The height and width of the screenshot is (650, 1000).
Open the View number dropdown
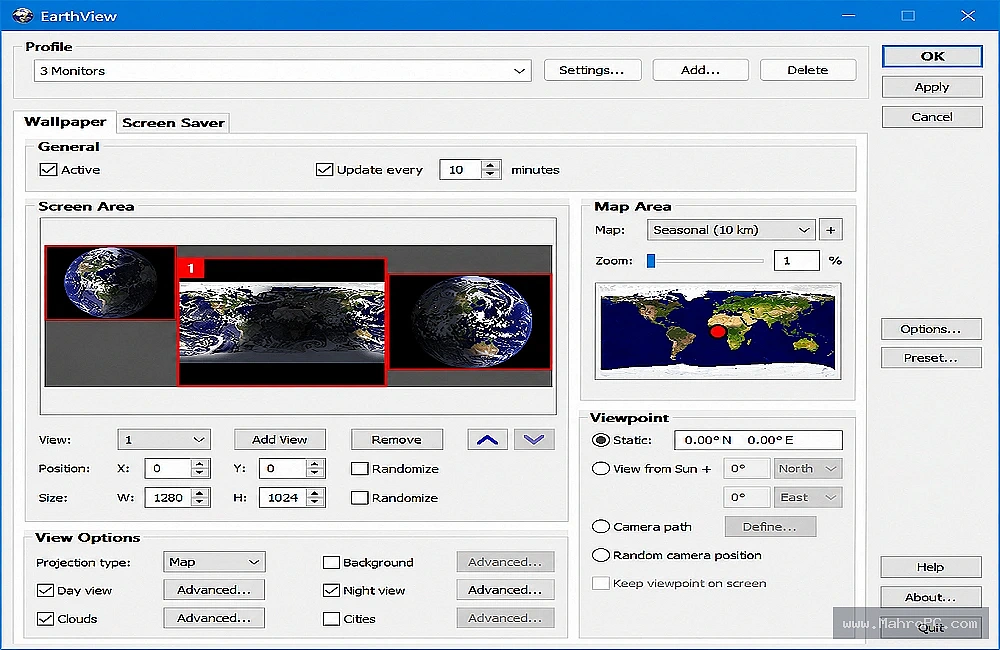164,439
